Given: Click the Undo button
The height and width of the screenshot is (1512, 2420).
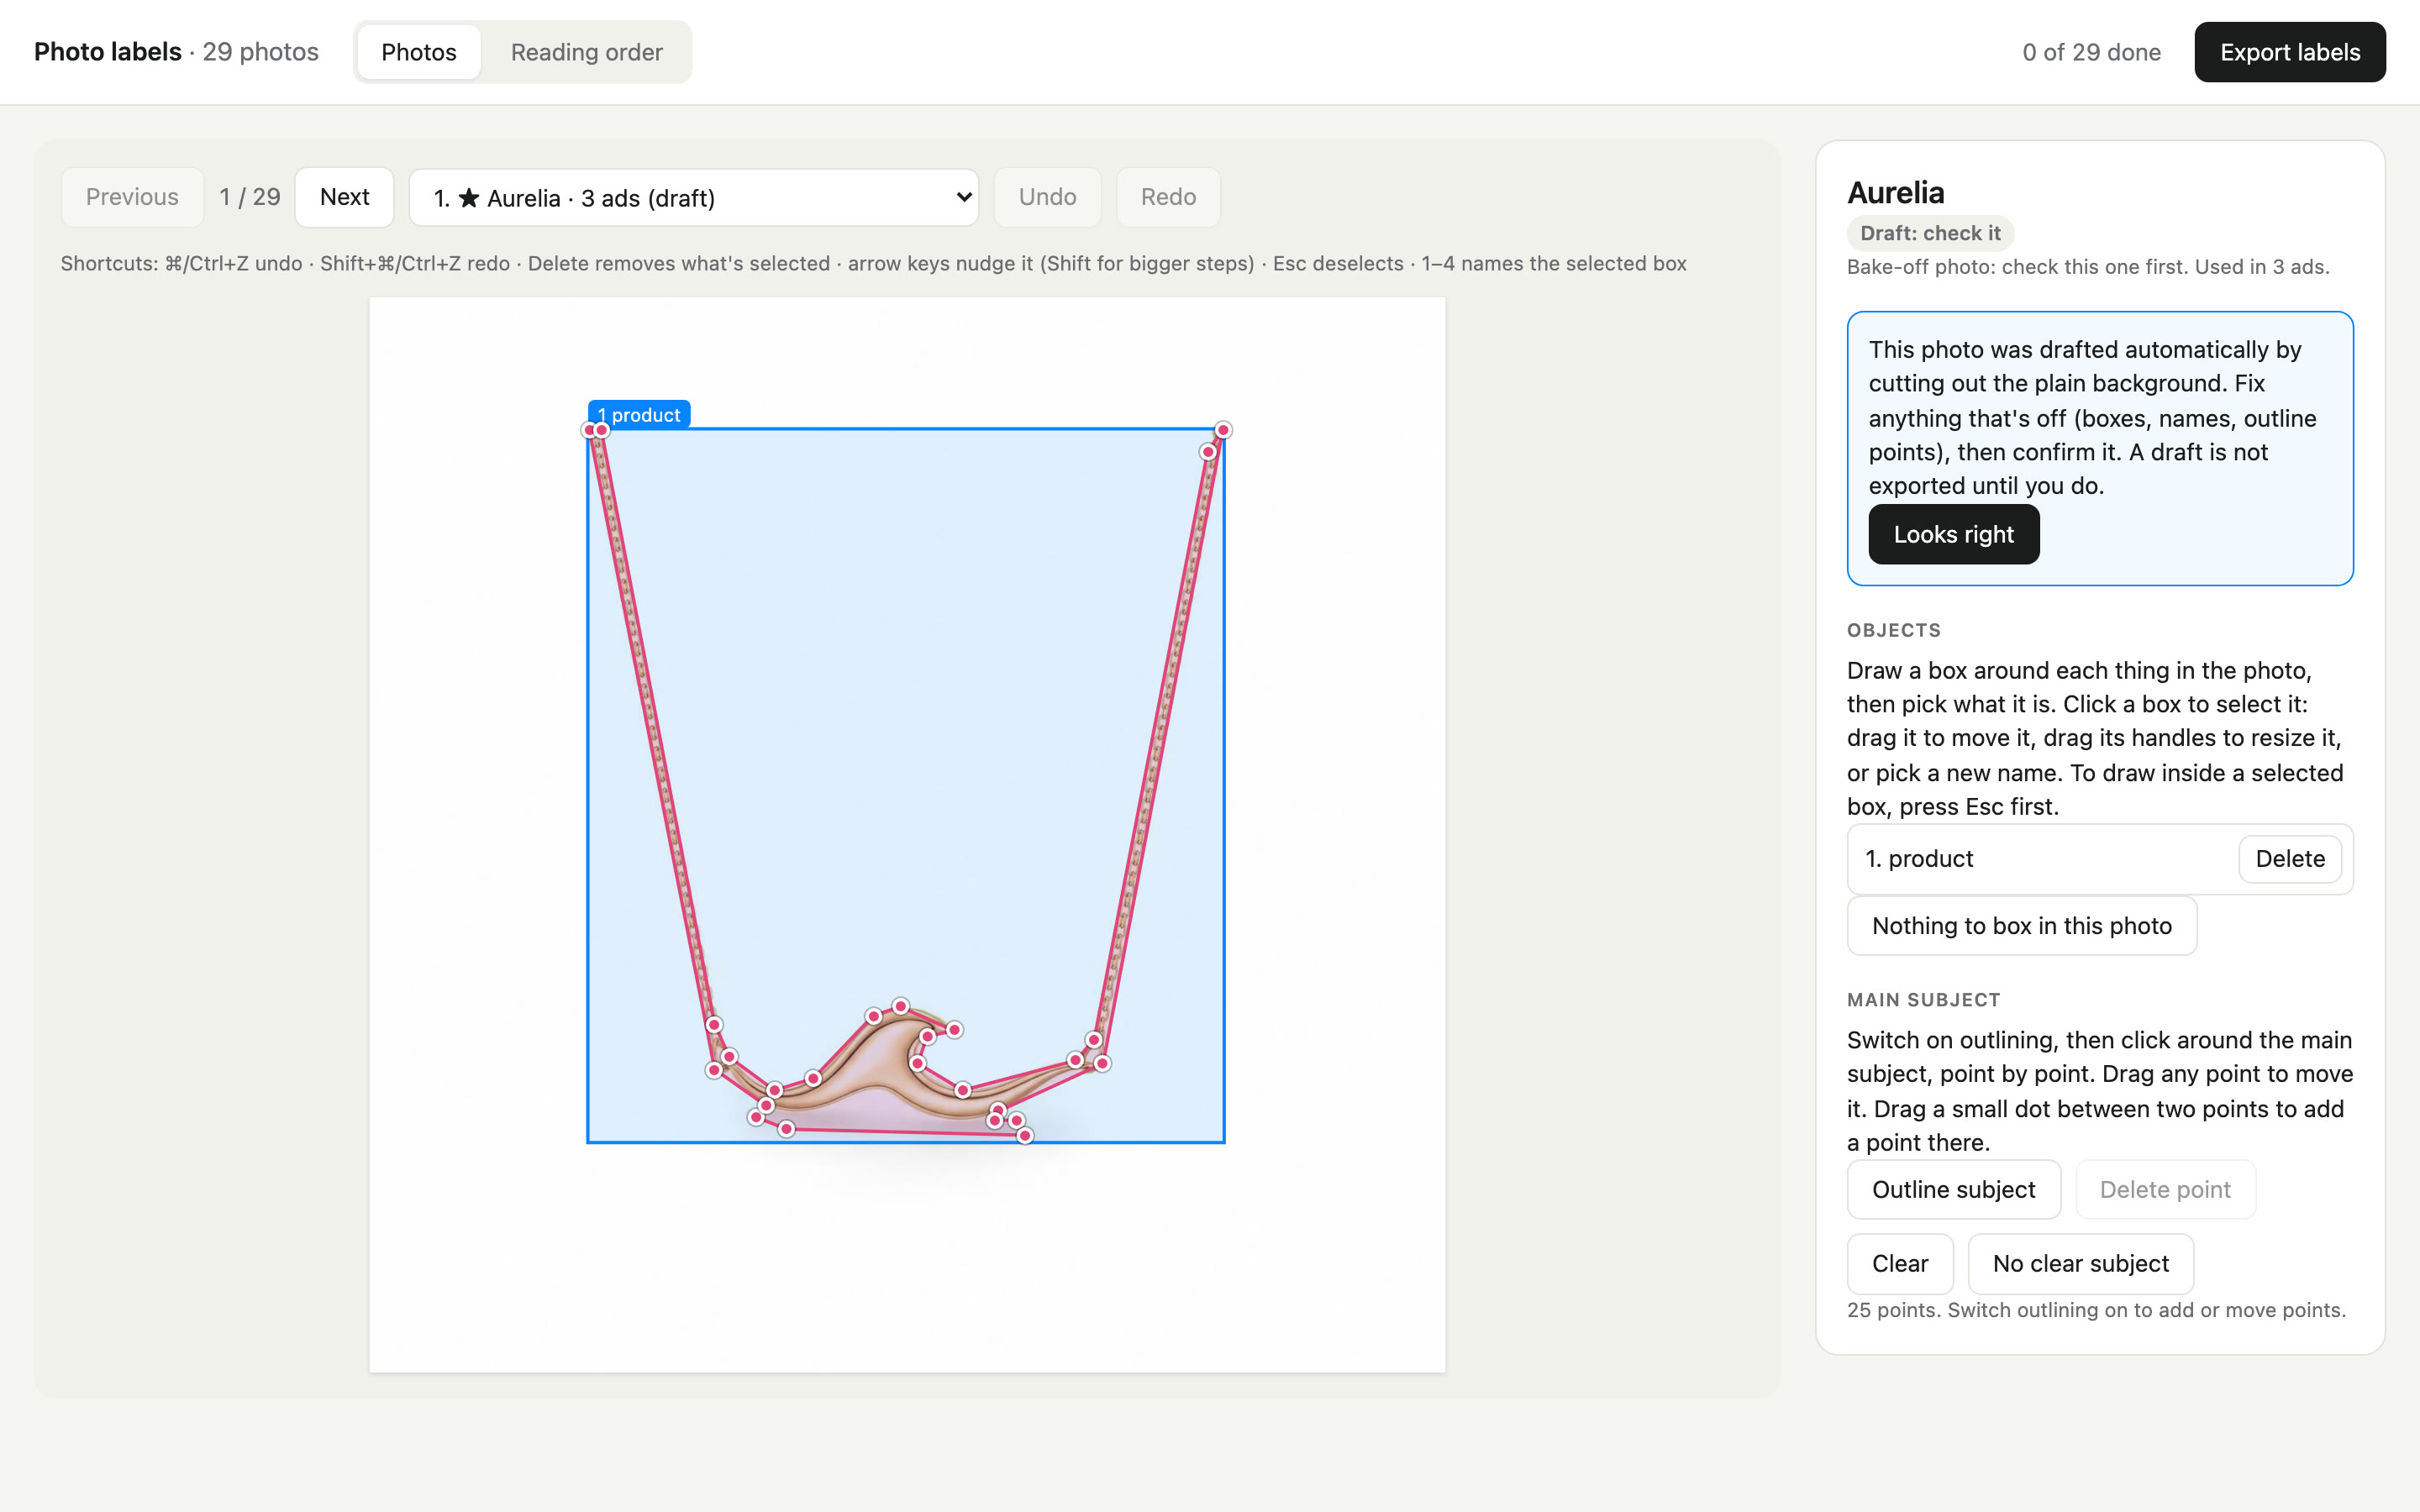Looking at the screenshot, I should [1047, 197].
